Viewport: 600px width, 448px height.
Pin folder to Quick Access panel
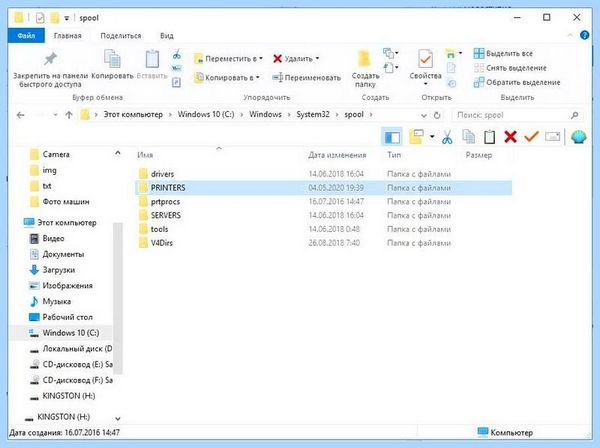[x=51, y=69]
